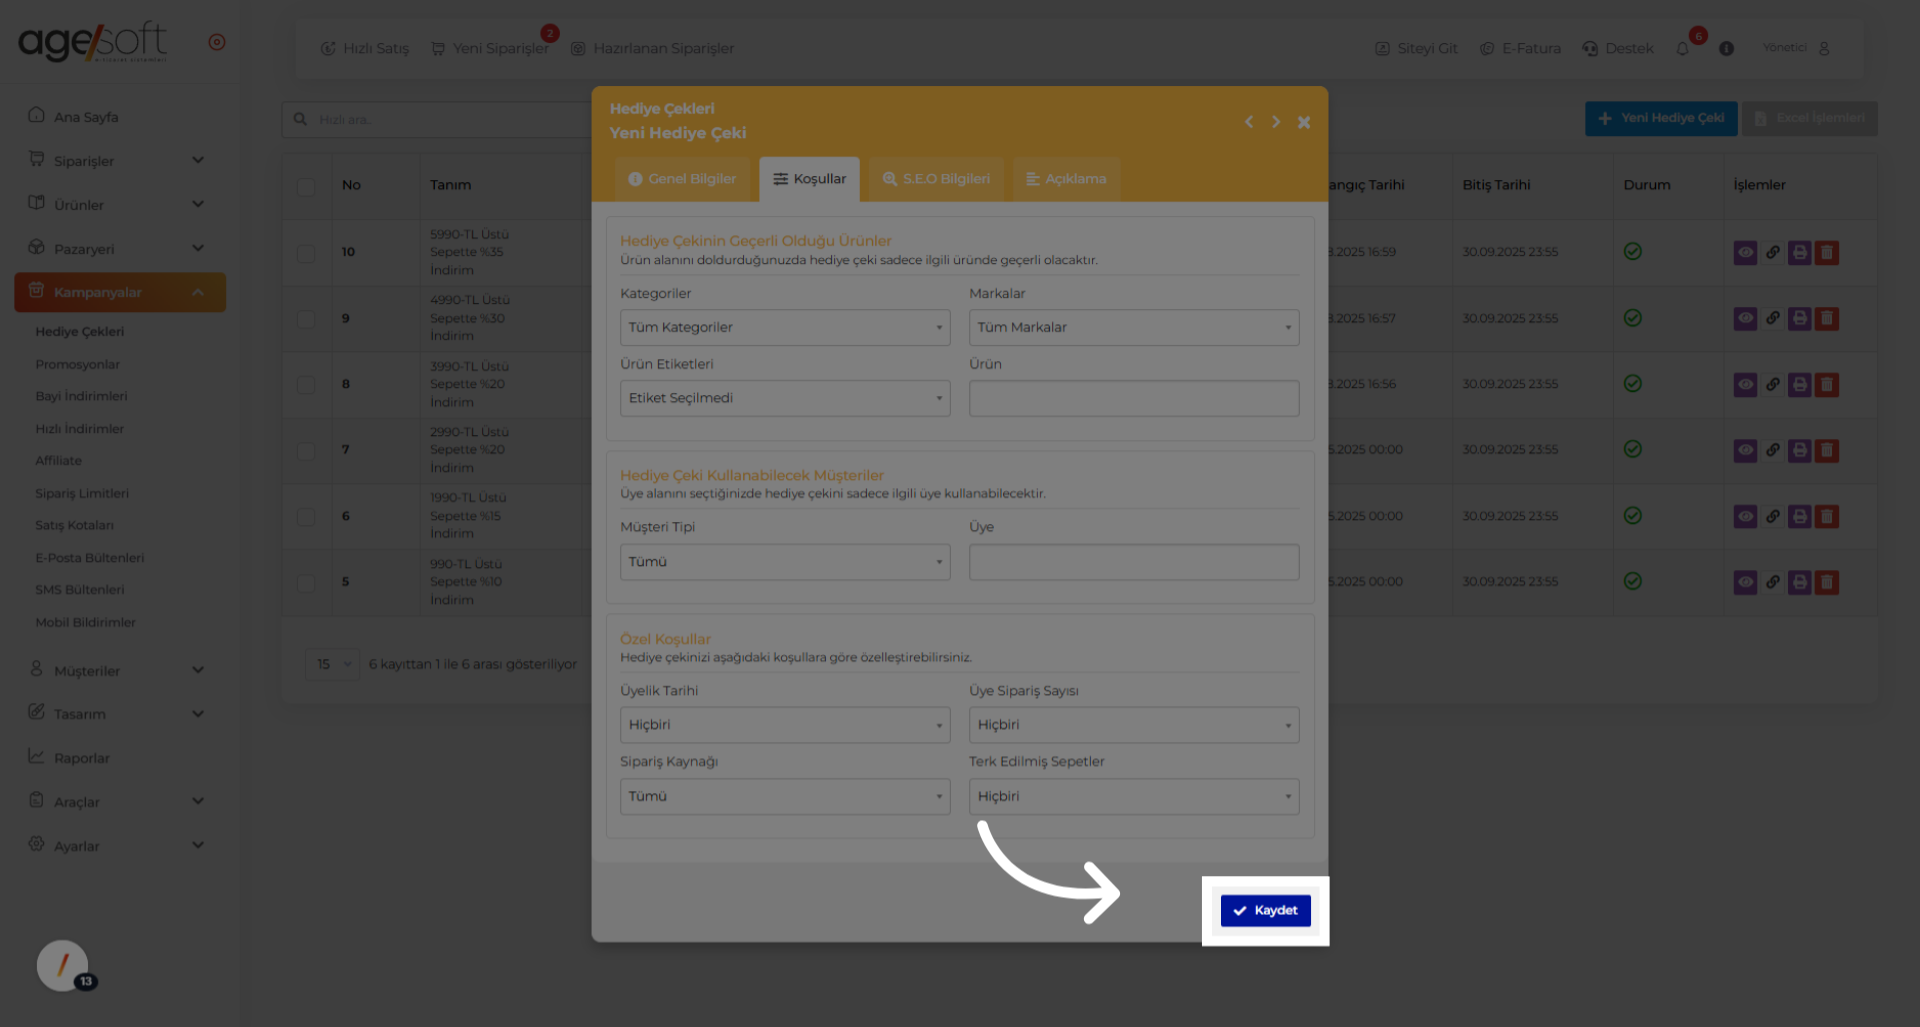Switch to the Genel Bilgiler tab
The image size is (1920, 1027).
(682, 179)
